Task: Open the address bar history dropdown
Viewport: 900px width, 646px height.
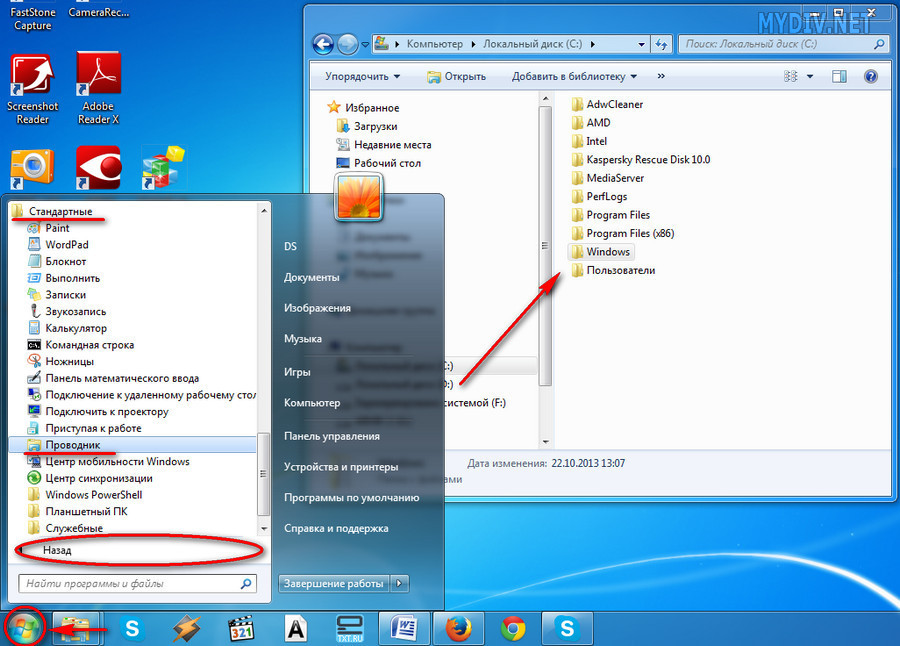Action: (x=641, y=44)
